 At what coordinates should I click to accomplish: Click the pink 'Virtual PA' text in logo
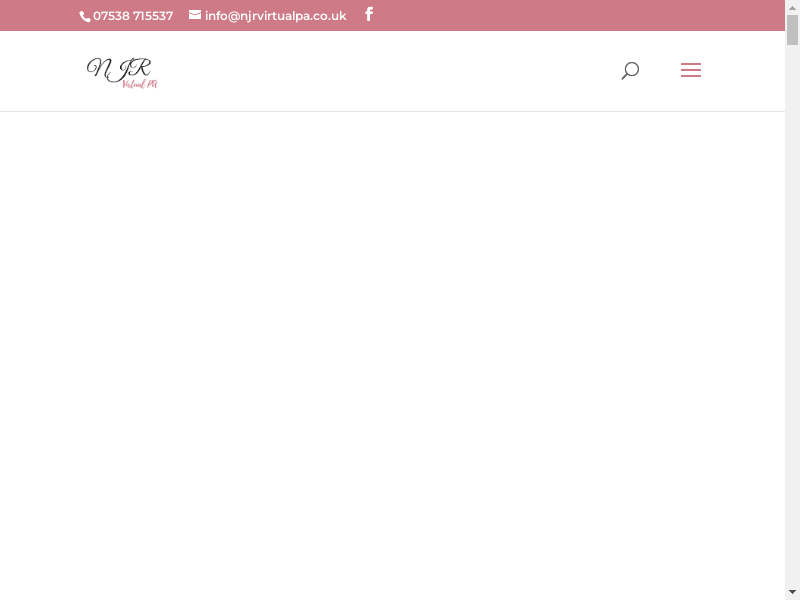pos(140,84)
